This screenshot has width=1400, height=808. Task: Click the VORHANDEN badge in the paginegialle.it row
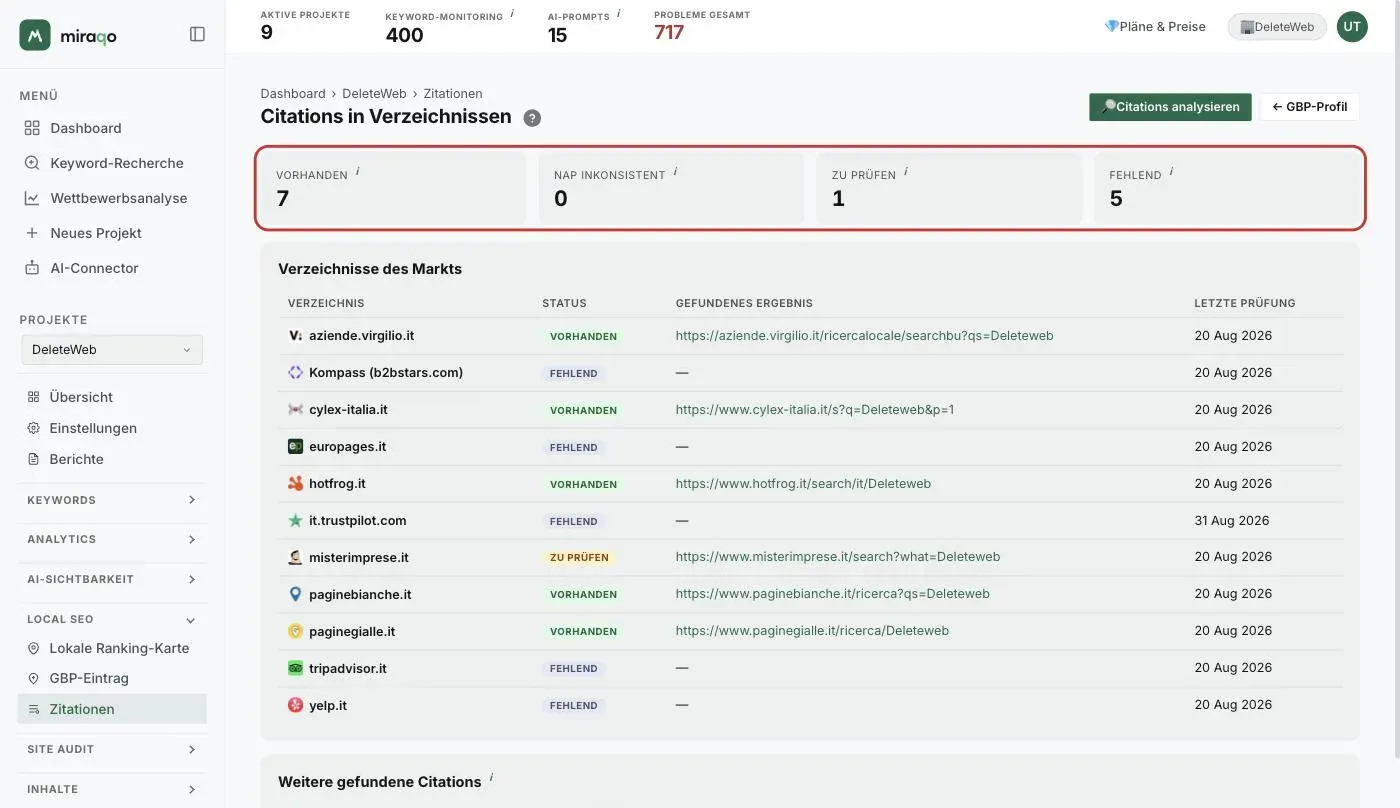pos(584,632)
